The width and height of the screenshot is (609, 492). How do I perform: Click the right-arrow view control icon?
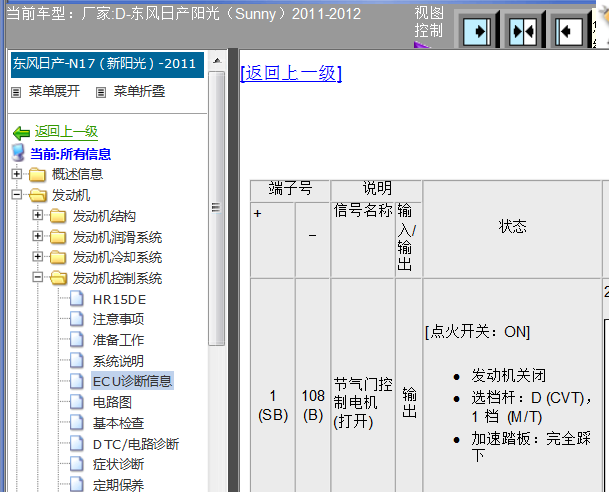[477, 31]
